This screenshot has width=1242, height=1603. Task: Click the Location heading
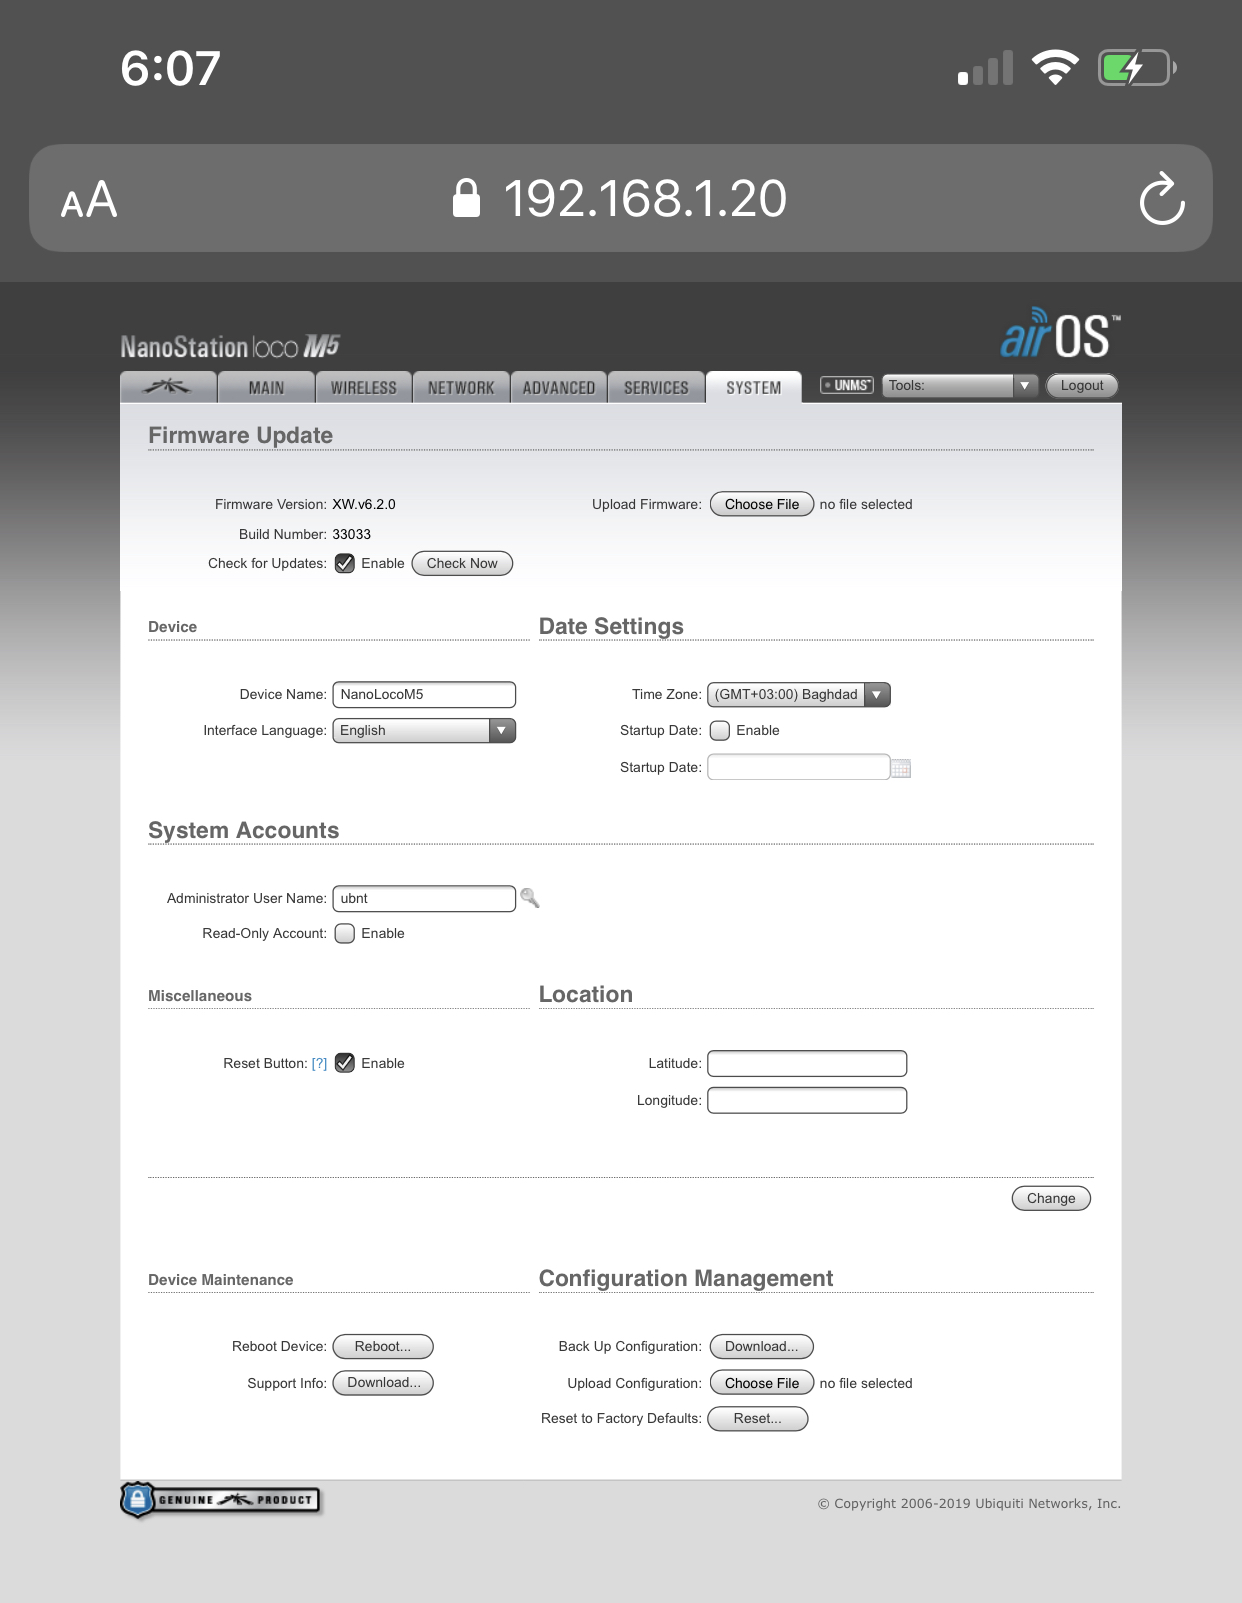tap(586, 994)
